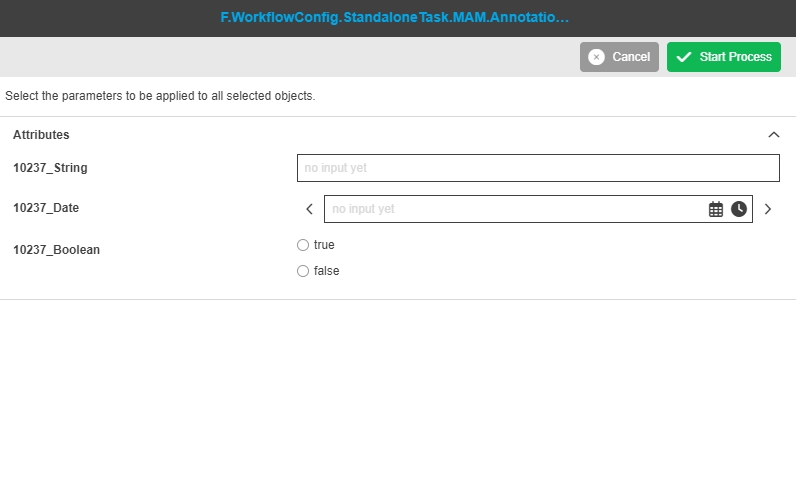Step to previous date with left arrow
This screenshot has height=490, width=796.
pos(309,209)
